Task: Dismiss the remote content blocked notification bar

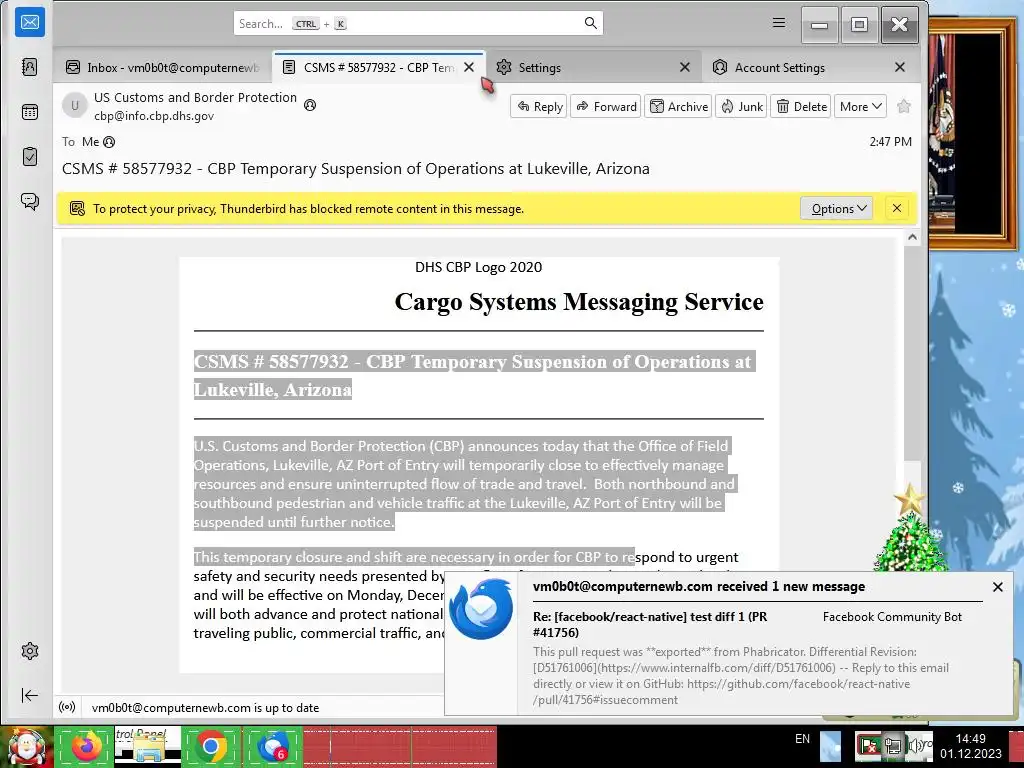Action: (897, 208)
